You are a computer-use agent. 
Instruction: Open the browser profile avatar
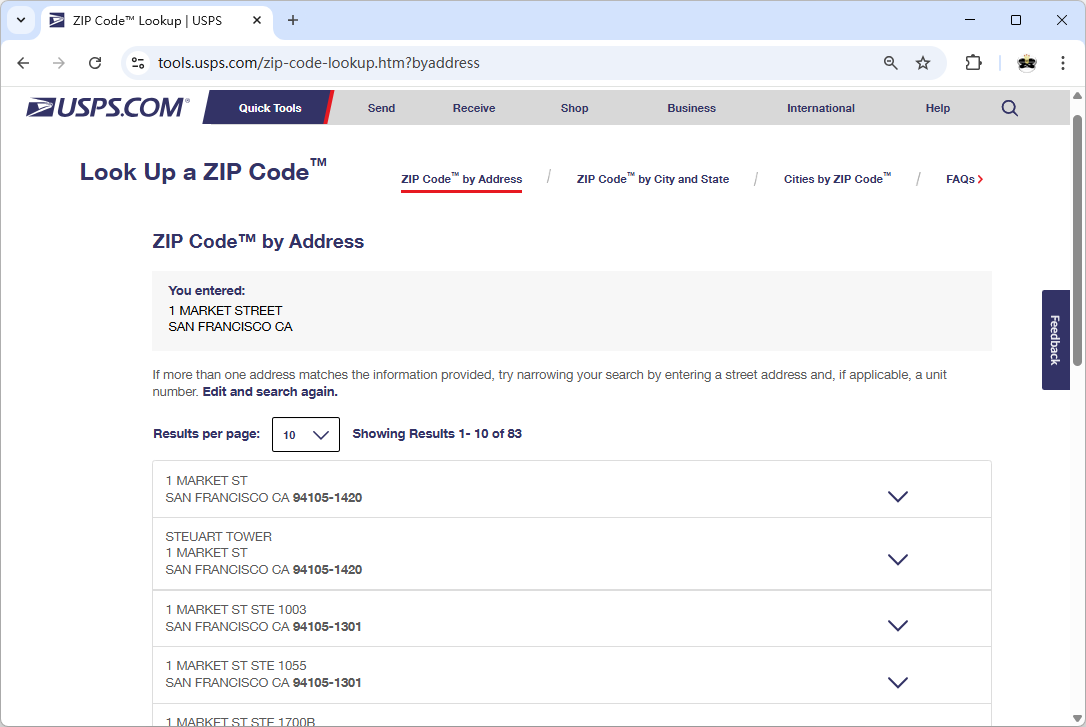point(1026,63)
